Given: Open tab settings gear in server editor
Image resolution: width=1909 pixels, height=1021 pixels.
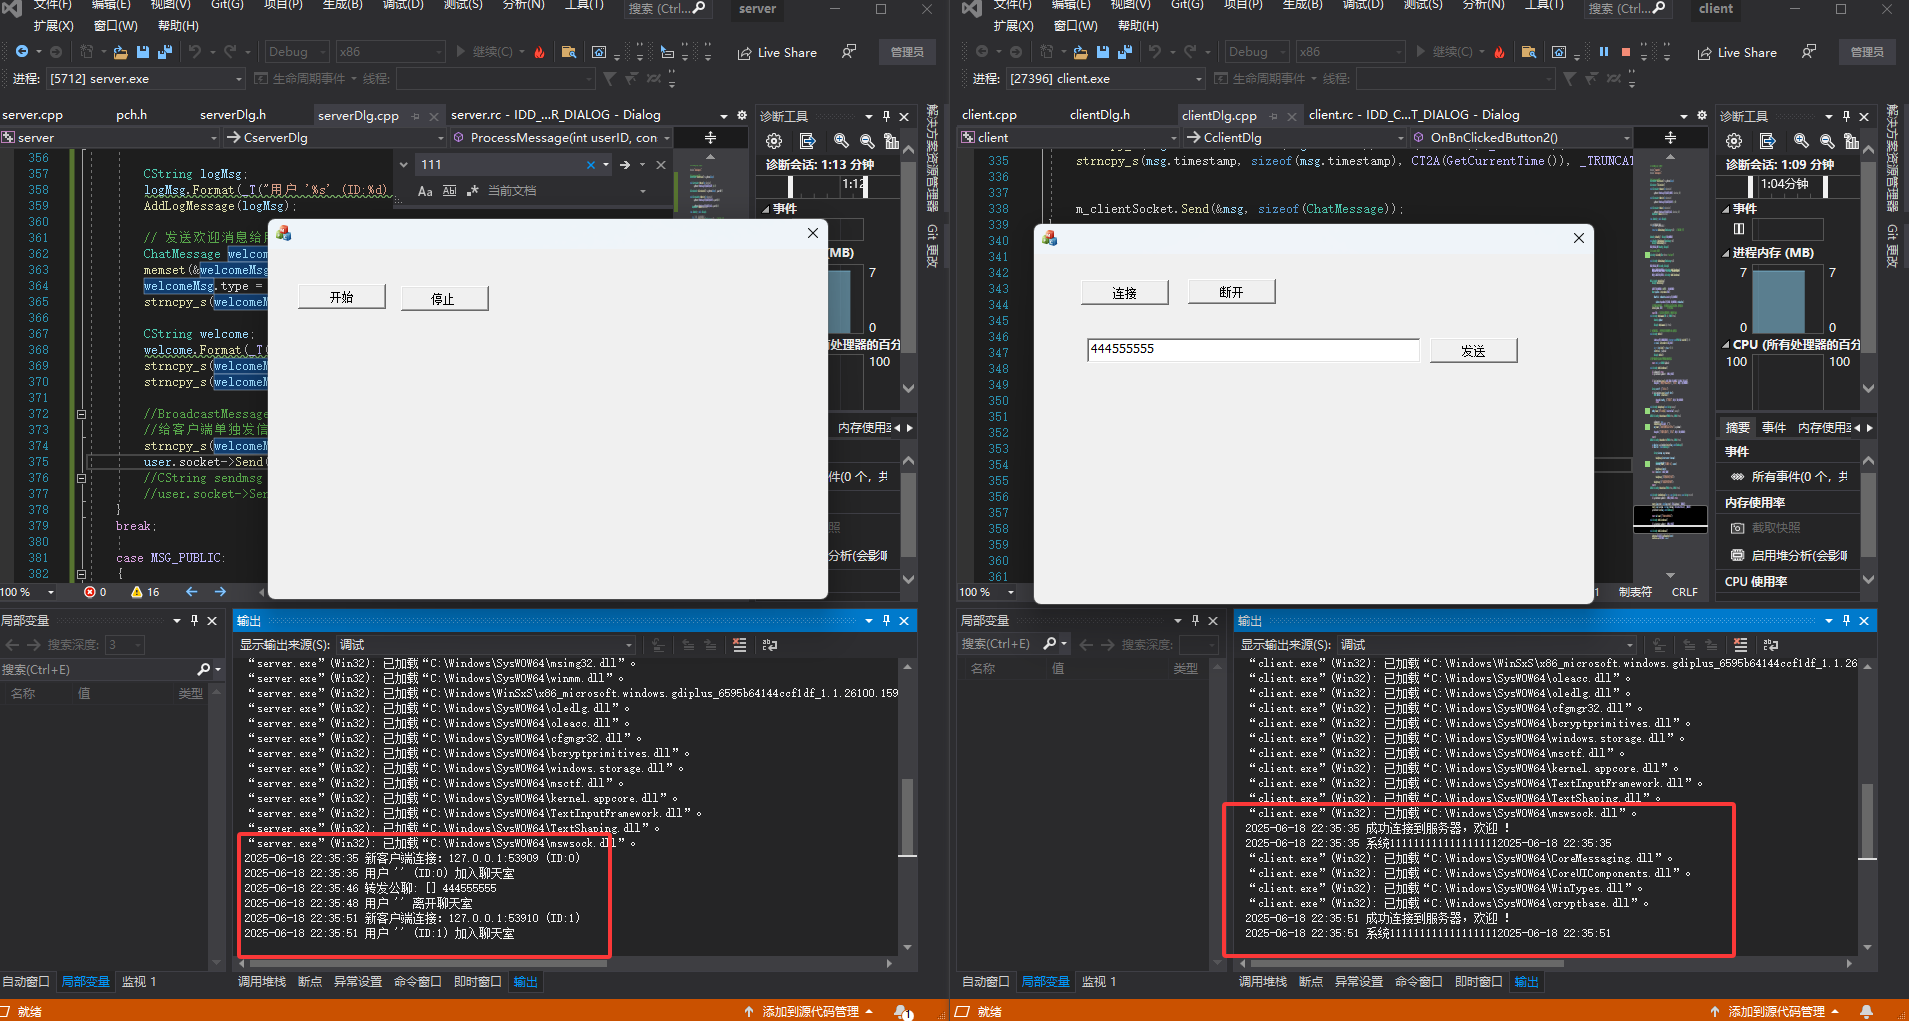Looking at the screenshot, I should (742, 115).
